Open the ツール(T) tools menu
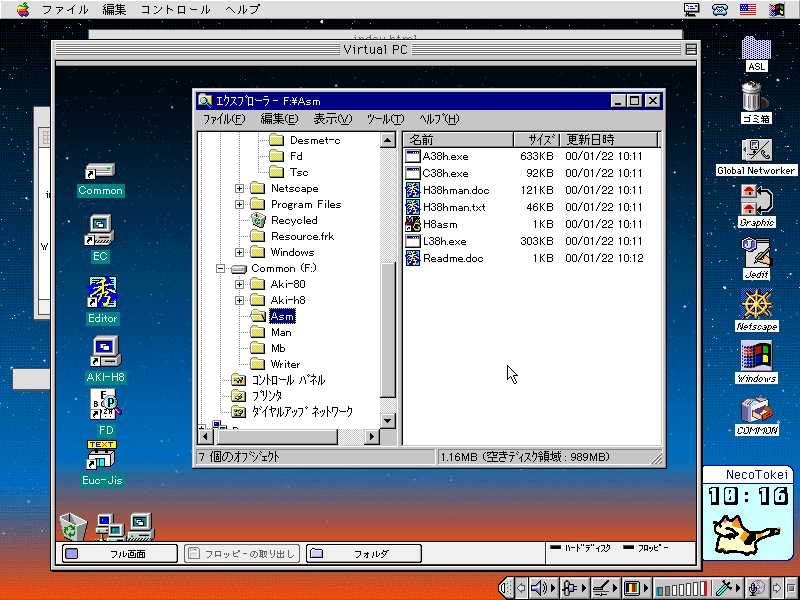The image size is (800, 600). [385, 119]
